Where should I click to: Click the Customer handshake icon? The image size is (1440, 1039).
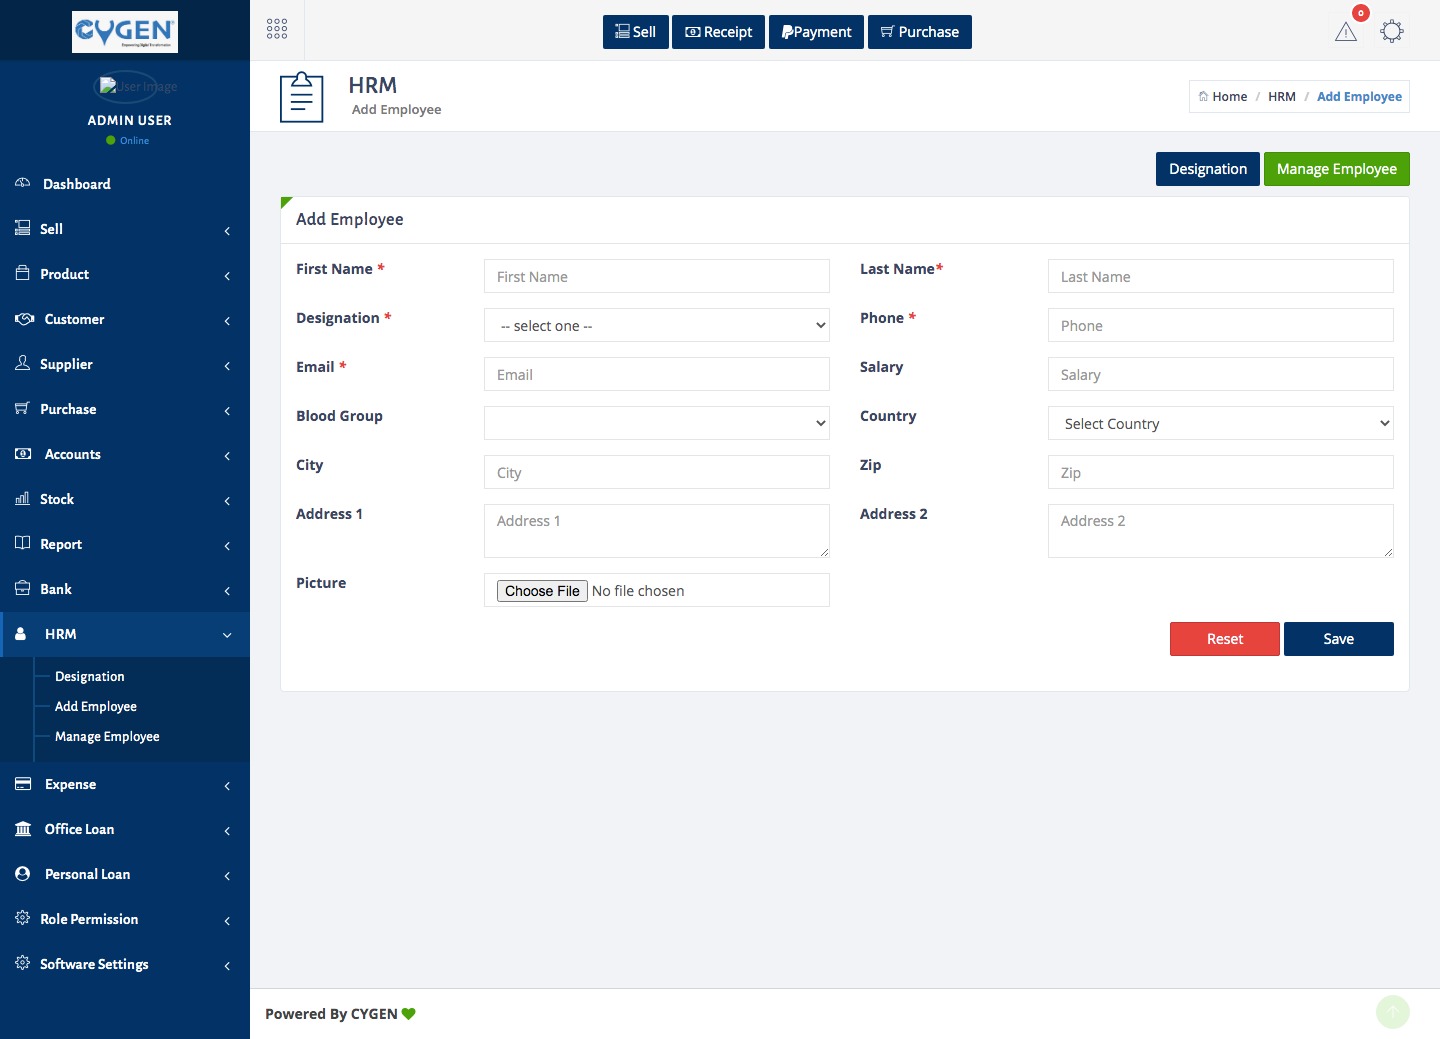coord(24,319)
